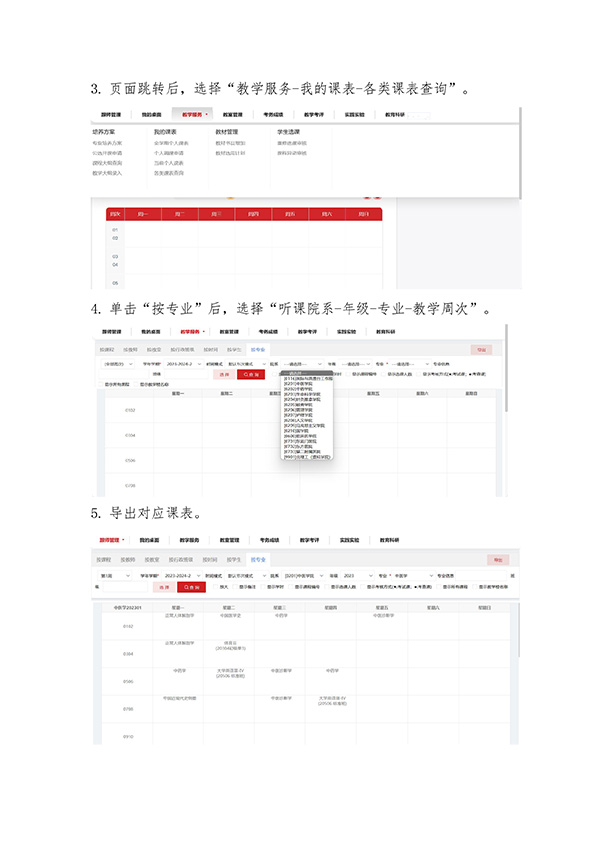The height and width of the screenshot is (848, 600).
Task: Click 教材管理 heading in step 3 menu
Action: 227,131
